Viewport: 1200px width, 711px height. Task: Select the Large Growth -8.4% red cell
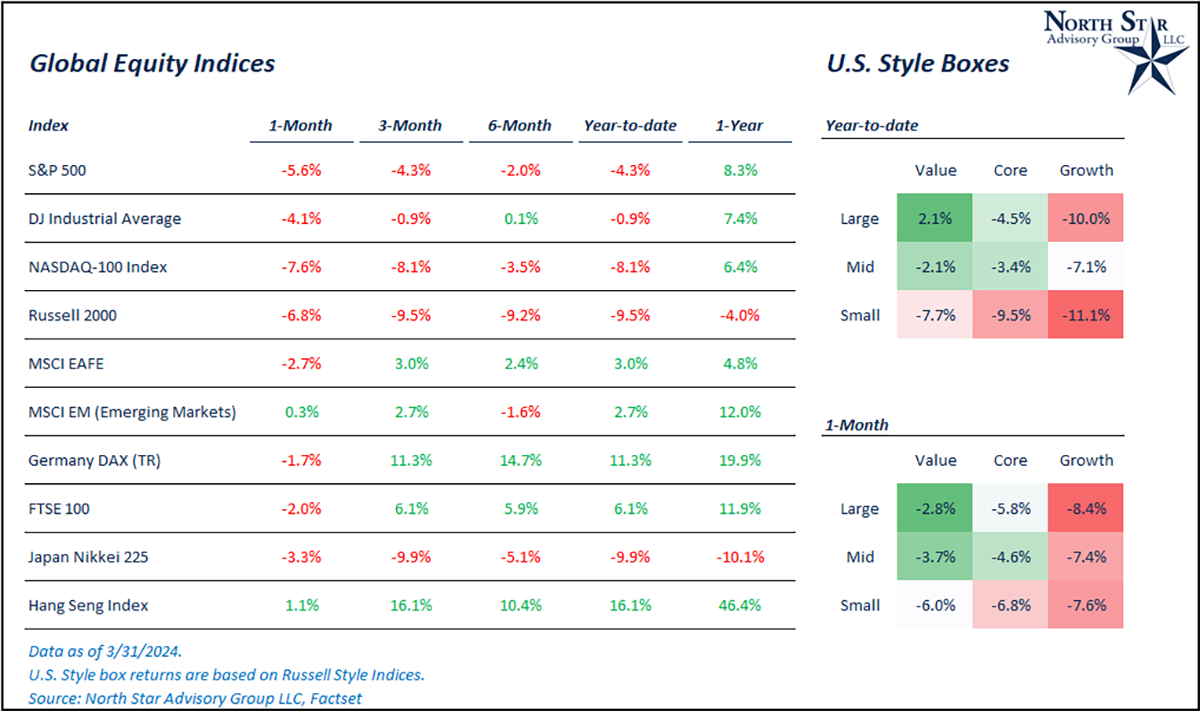[x=1086, y=509]
